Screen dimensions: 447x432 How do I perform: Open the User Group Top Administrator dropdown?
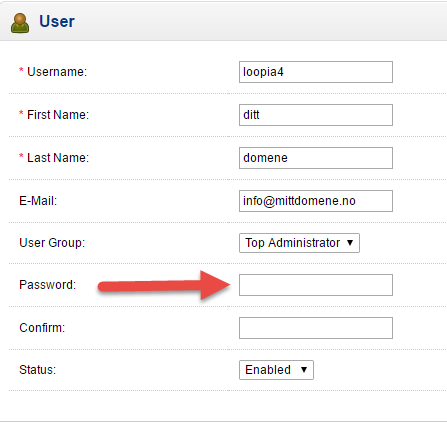pos(299,243)
